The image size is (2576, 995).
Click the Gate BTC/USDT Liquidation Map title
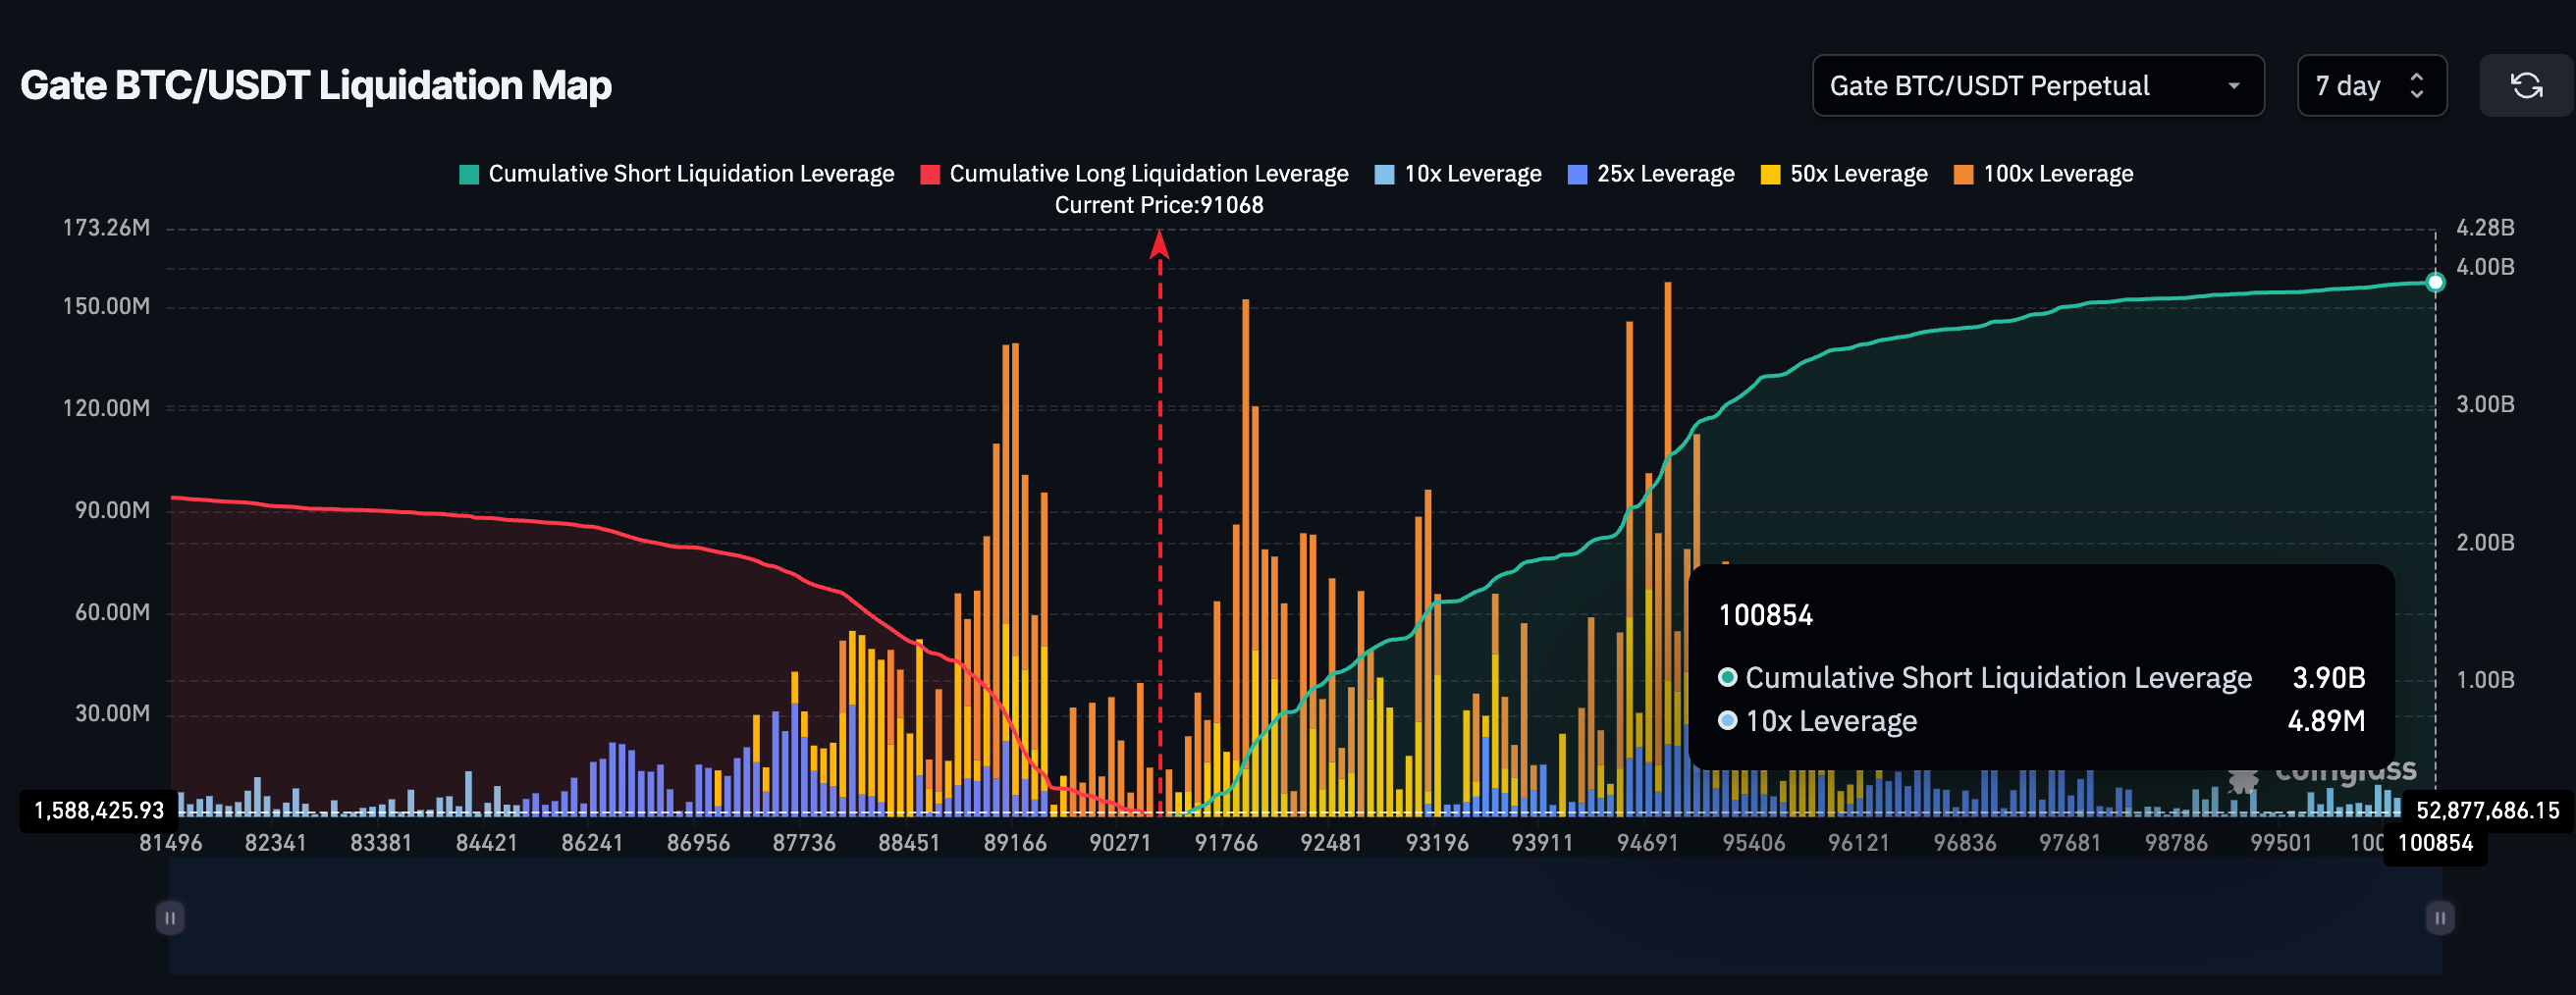click(x=316, y=86)
